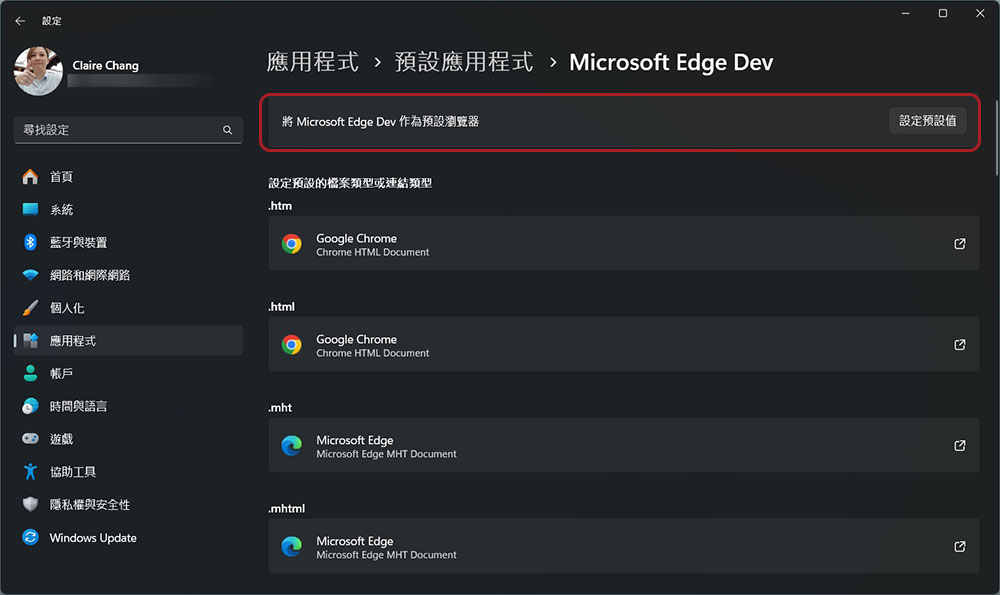1000x595 pixels.
Task: Click the Edge icon in the .mht row
Action: click(x=291, y=445)
